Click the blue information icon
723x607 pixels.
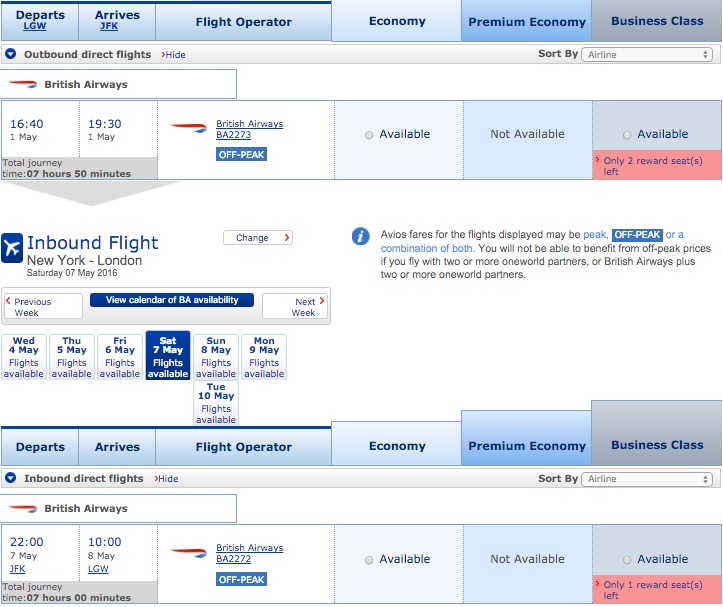(361, 237)
